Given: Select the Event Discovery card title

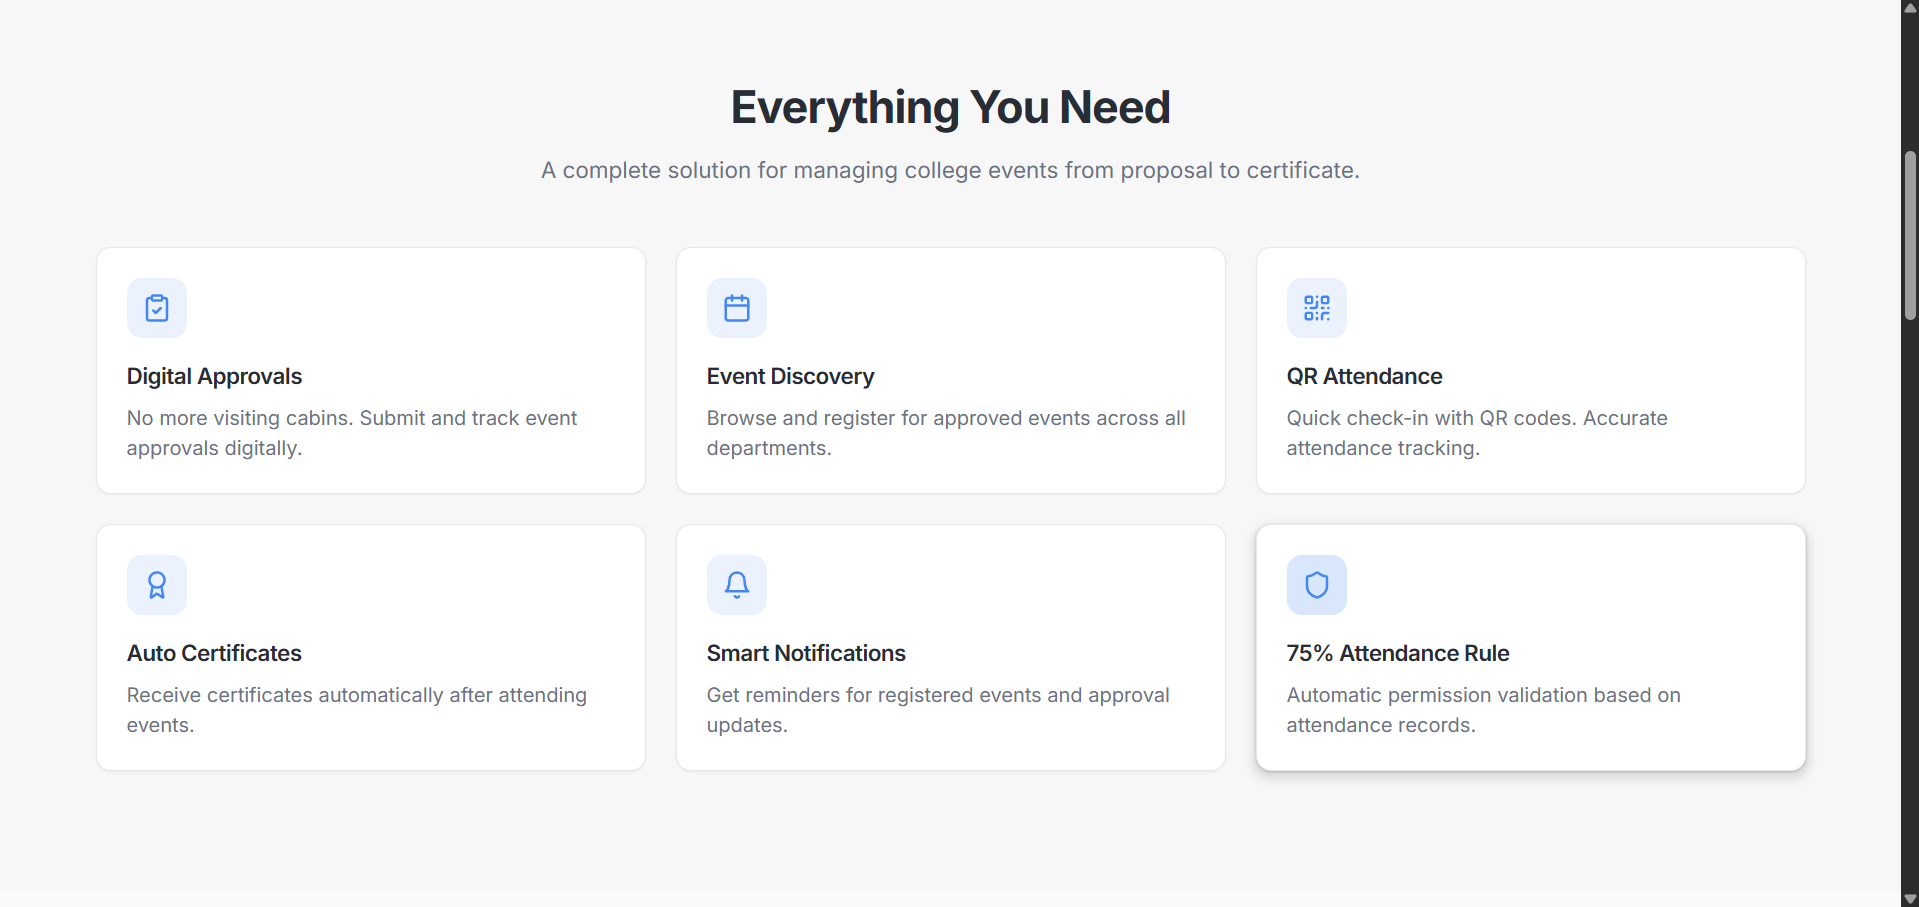Looking at the screenshot, I should 790,377.
